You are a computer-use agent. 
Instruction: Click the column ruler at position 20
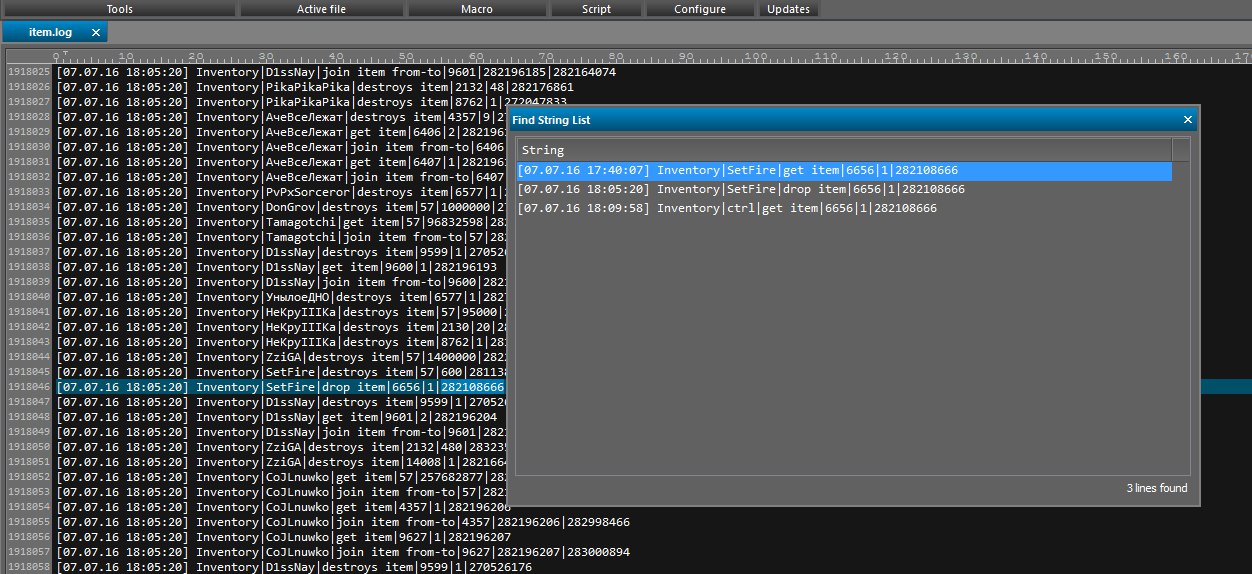(x=196, y=56)
